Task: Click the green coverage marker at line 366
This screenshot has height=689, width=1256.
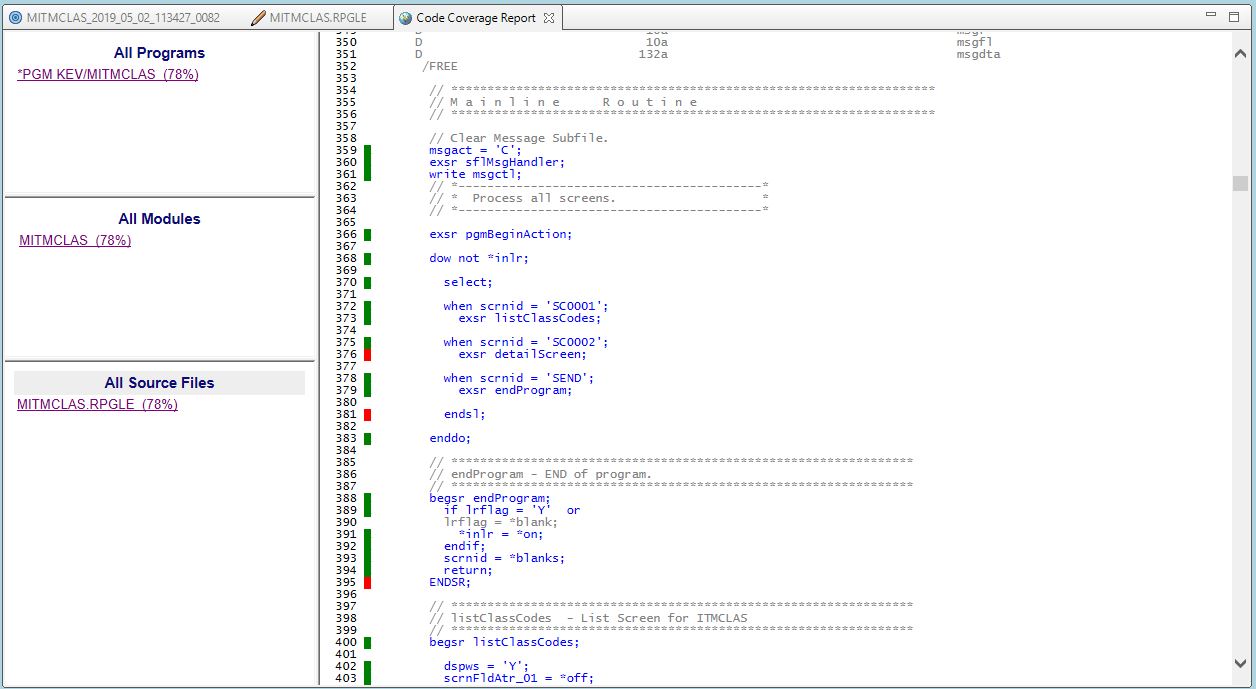Action: coord(367,235)
